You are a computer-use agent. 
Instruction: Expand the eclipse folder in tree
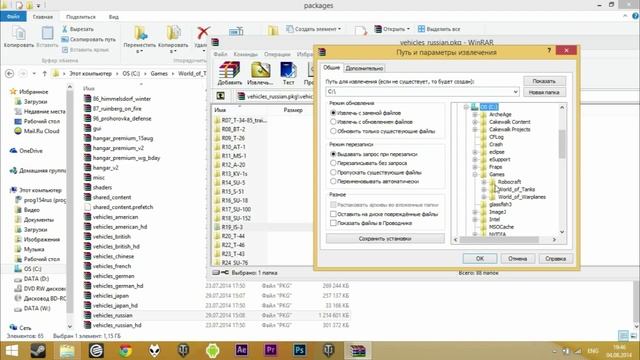tap(475, 152)
